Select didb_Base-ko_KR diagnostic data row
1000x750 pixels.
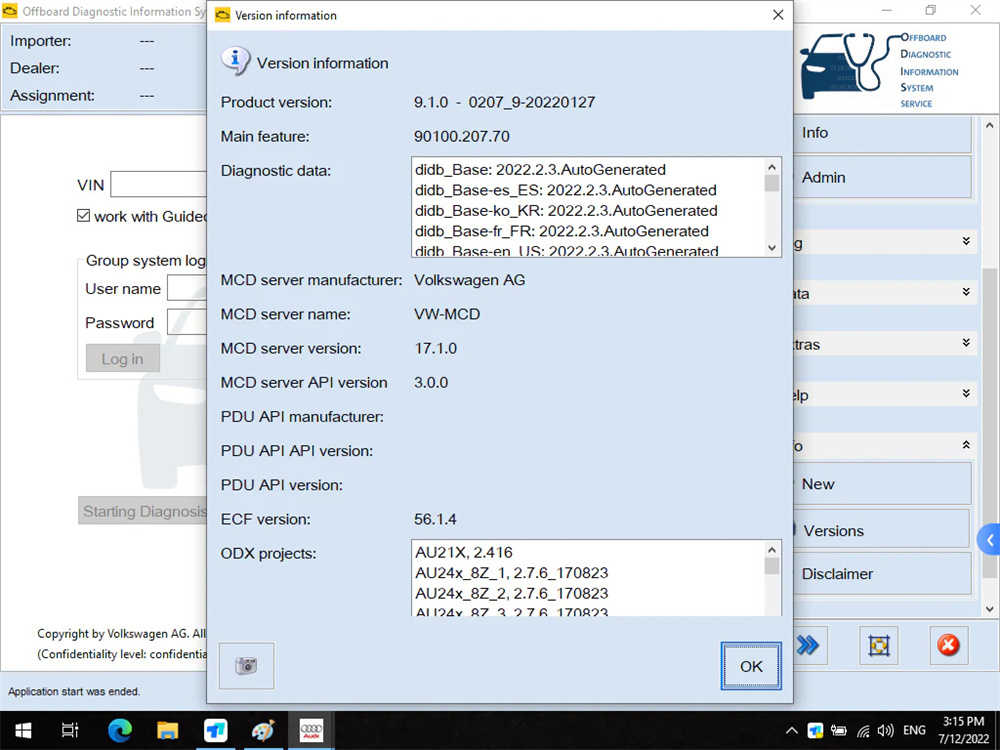(566, 210)
